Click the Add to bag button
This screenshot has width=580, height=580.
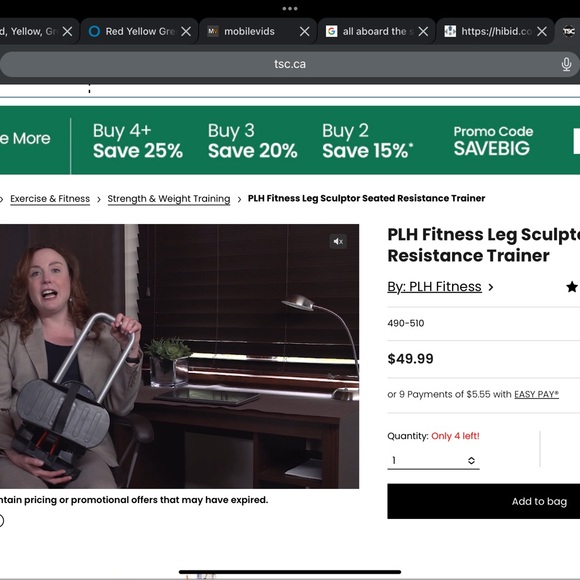483,501
